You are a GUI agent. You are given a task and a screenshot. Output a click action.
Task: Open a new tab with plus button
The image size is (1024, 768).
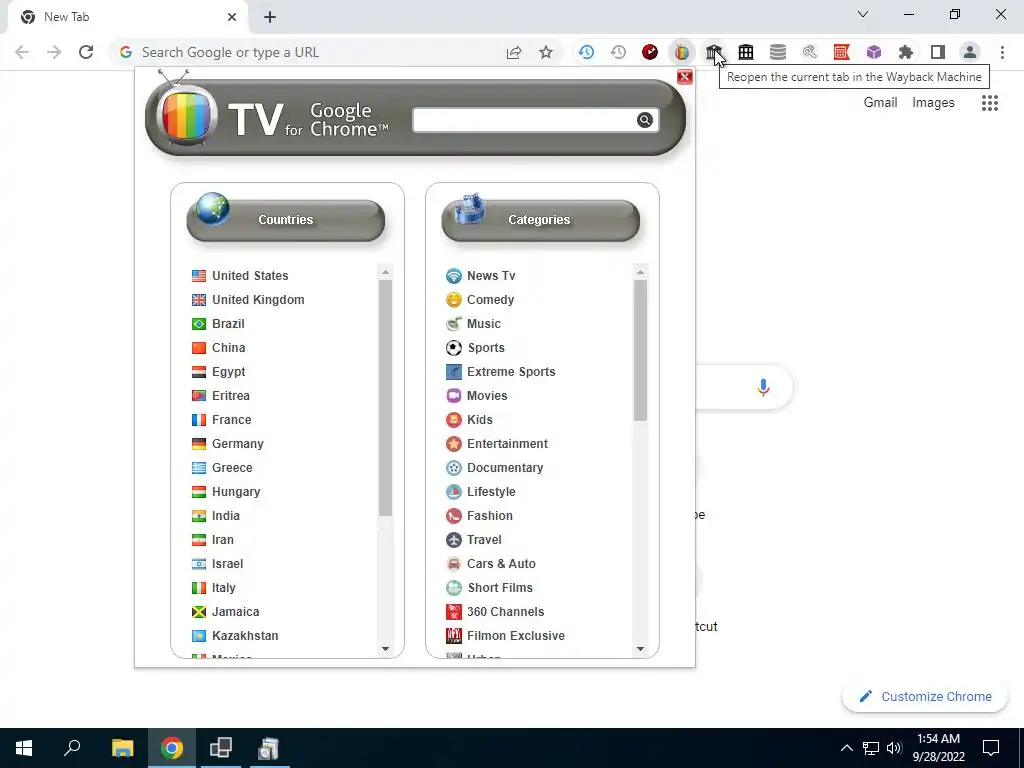pos(270,17)
